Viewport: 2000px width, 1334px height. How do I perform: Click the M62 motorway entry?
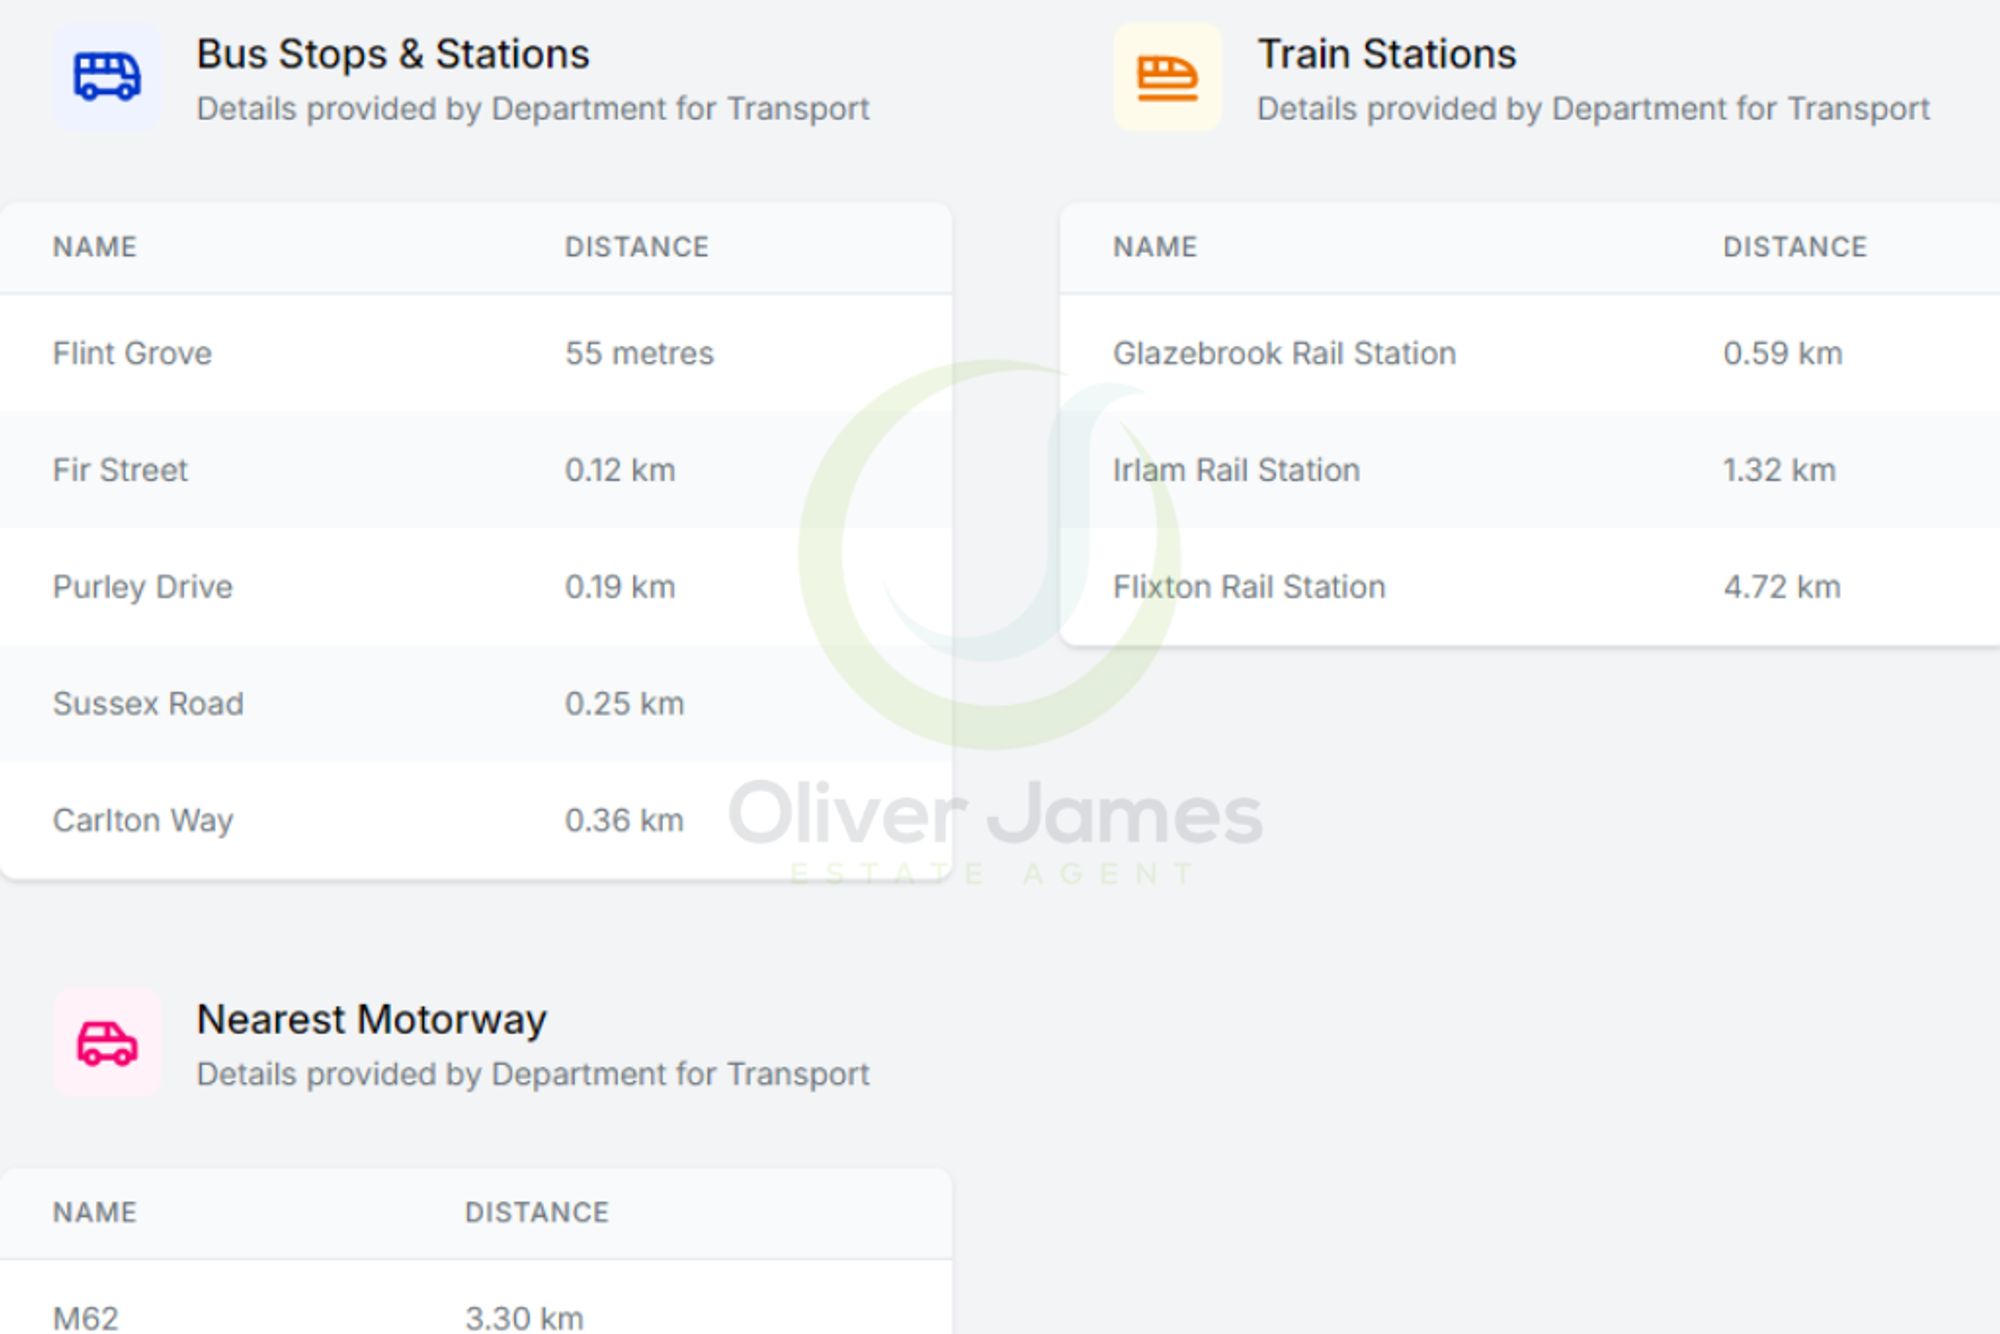point(86,1318)
